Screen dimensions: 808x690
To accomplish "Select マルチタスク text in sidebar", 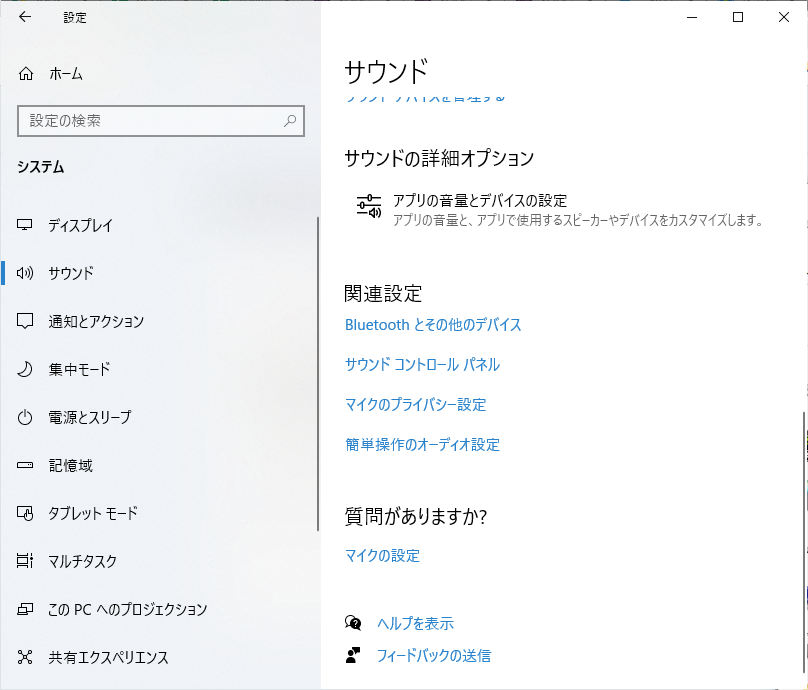I will pos(83,561).
